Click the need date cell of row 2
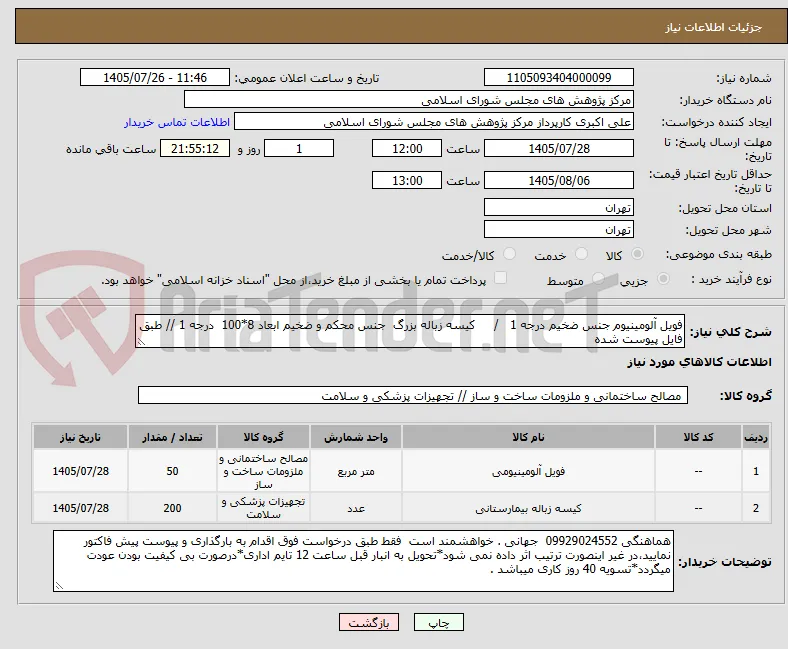 pos(80,508)
